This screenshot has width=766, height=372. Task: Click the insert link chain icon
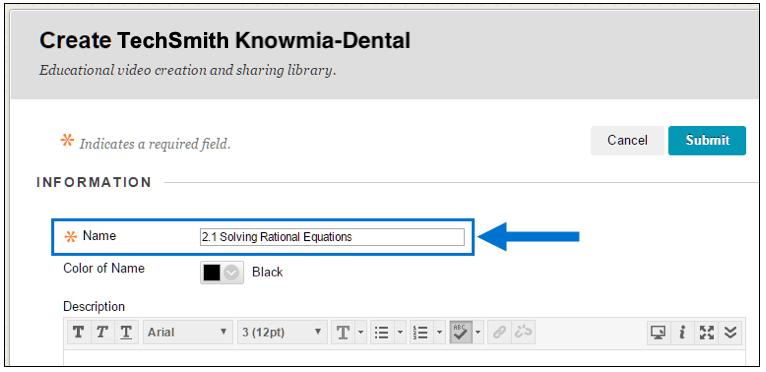[x=499, y=333]
